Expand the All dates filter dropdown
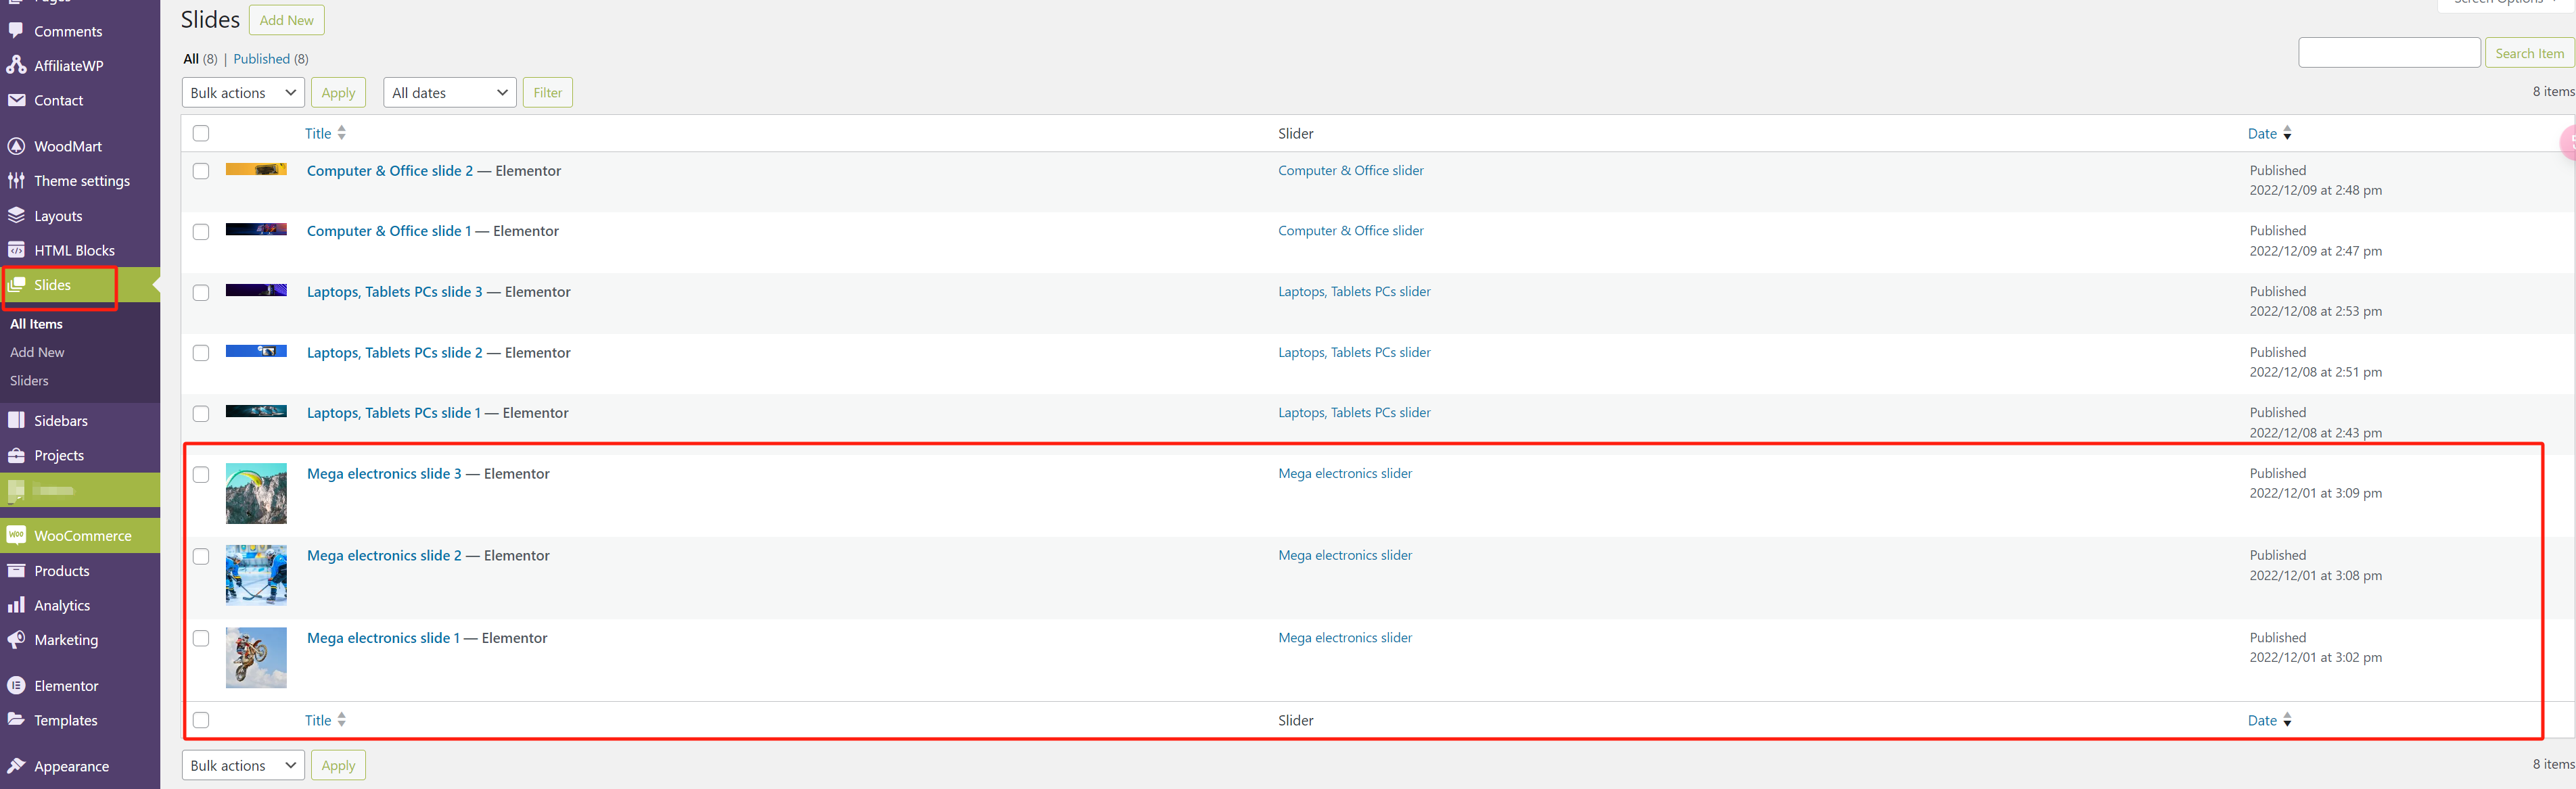 449,92
